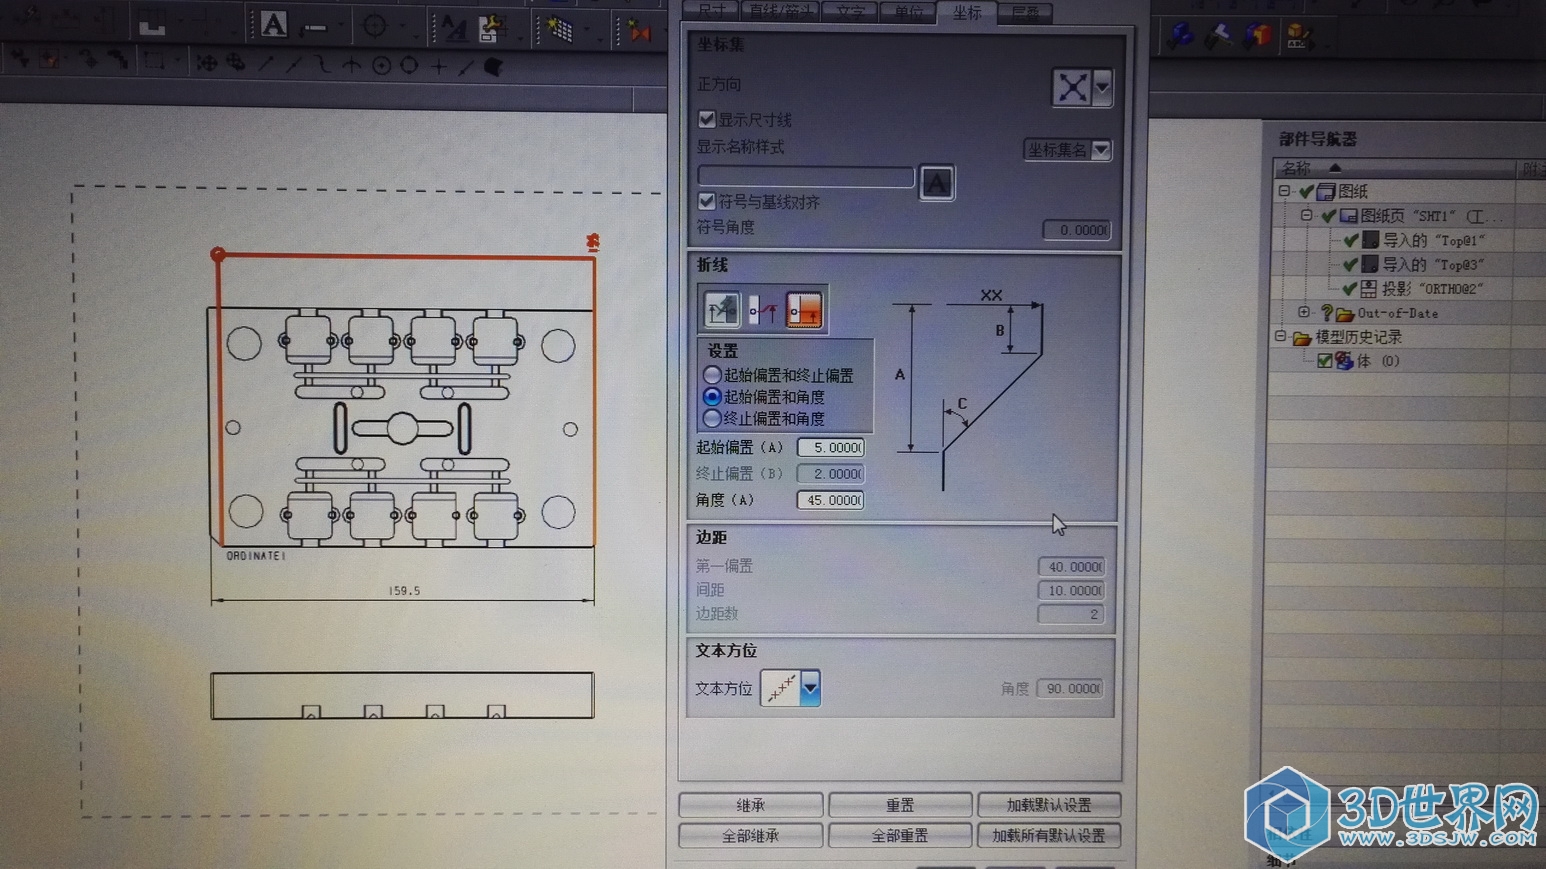The image size is (1546, 869).
Task: Choose the orange highlighted dogleg style icon
Action: click(804, 310)
